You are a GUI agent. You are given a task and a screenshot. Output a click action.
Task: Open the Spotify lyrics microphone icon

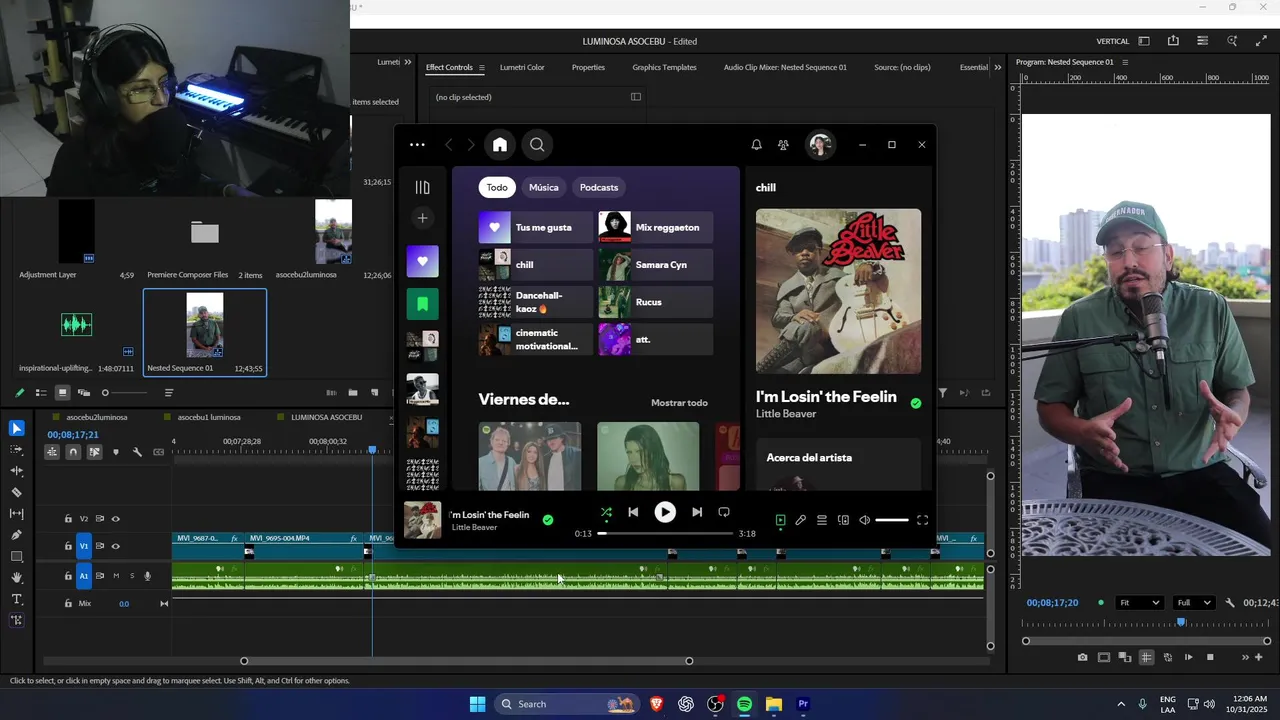point(800,520)
